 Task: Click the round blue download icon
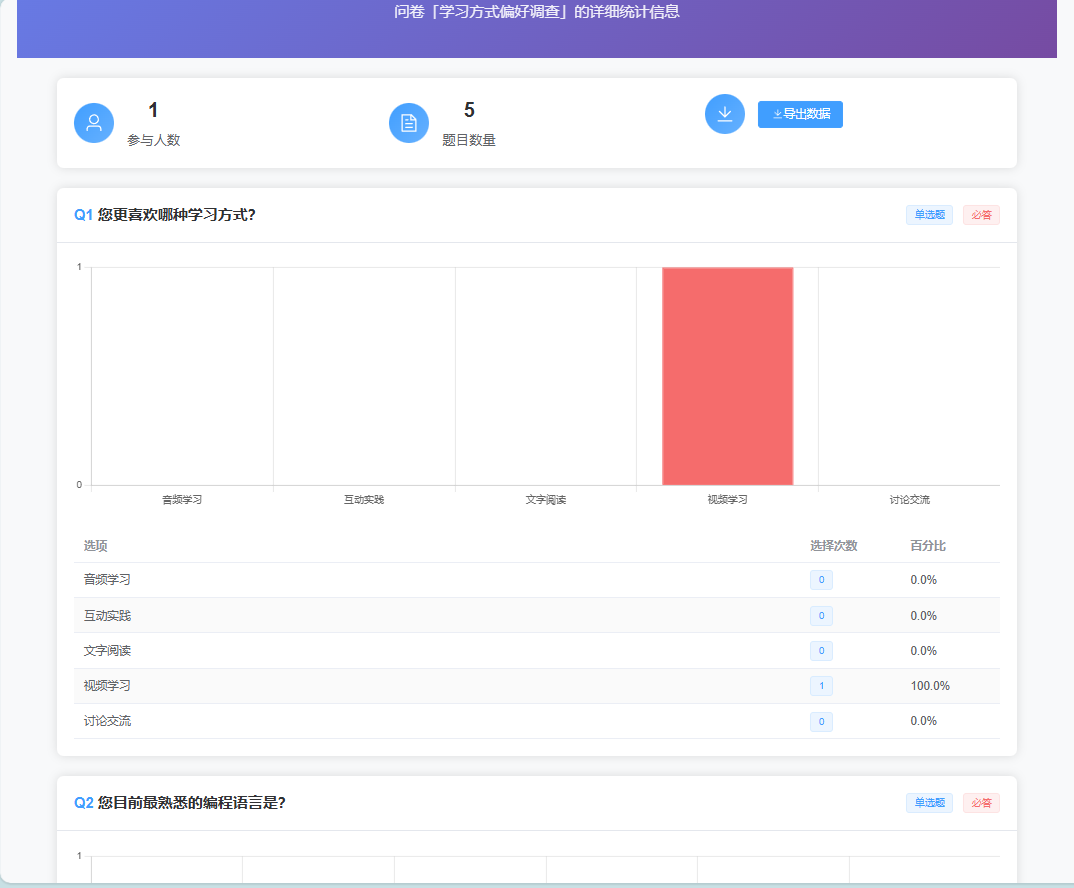[x=725, y=114]
